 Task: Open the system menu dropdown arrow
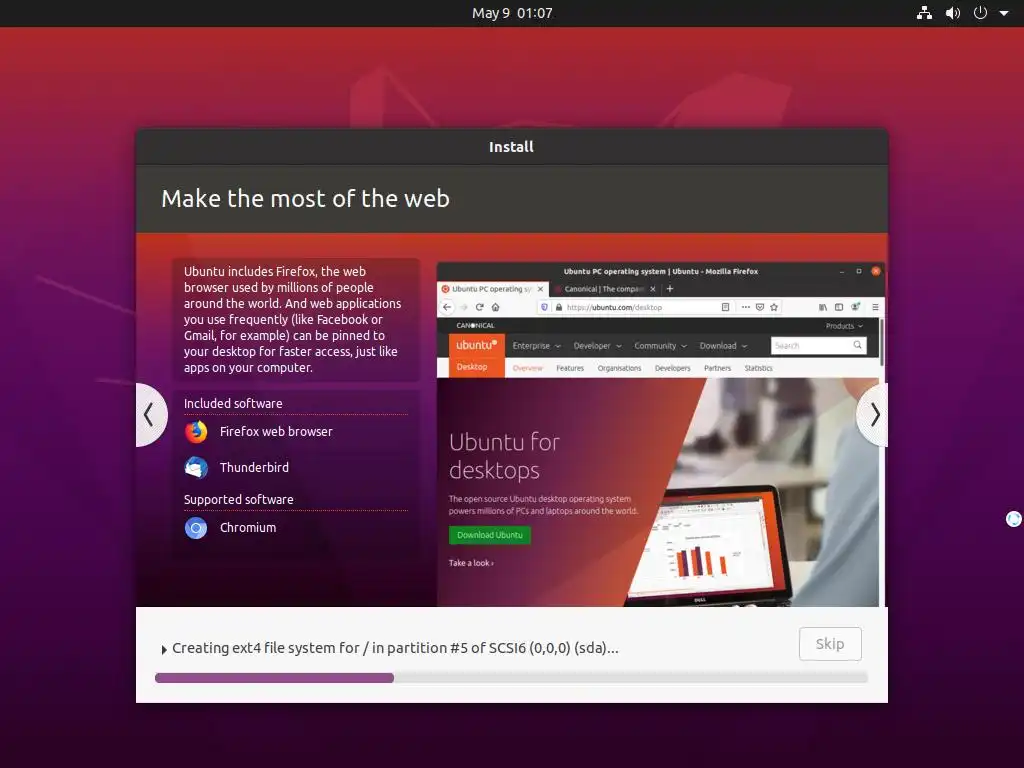click(x=1004, y=13)
